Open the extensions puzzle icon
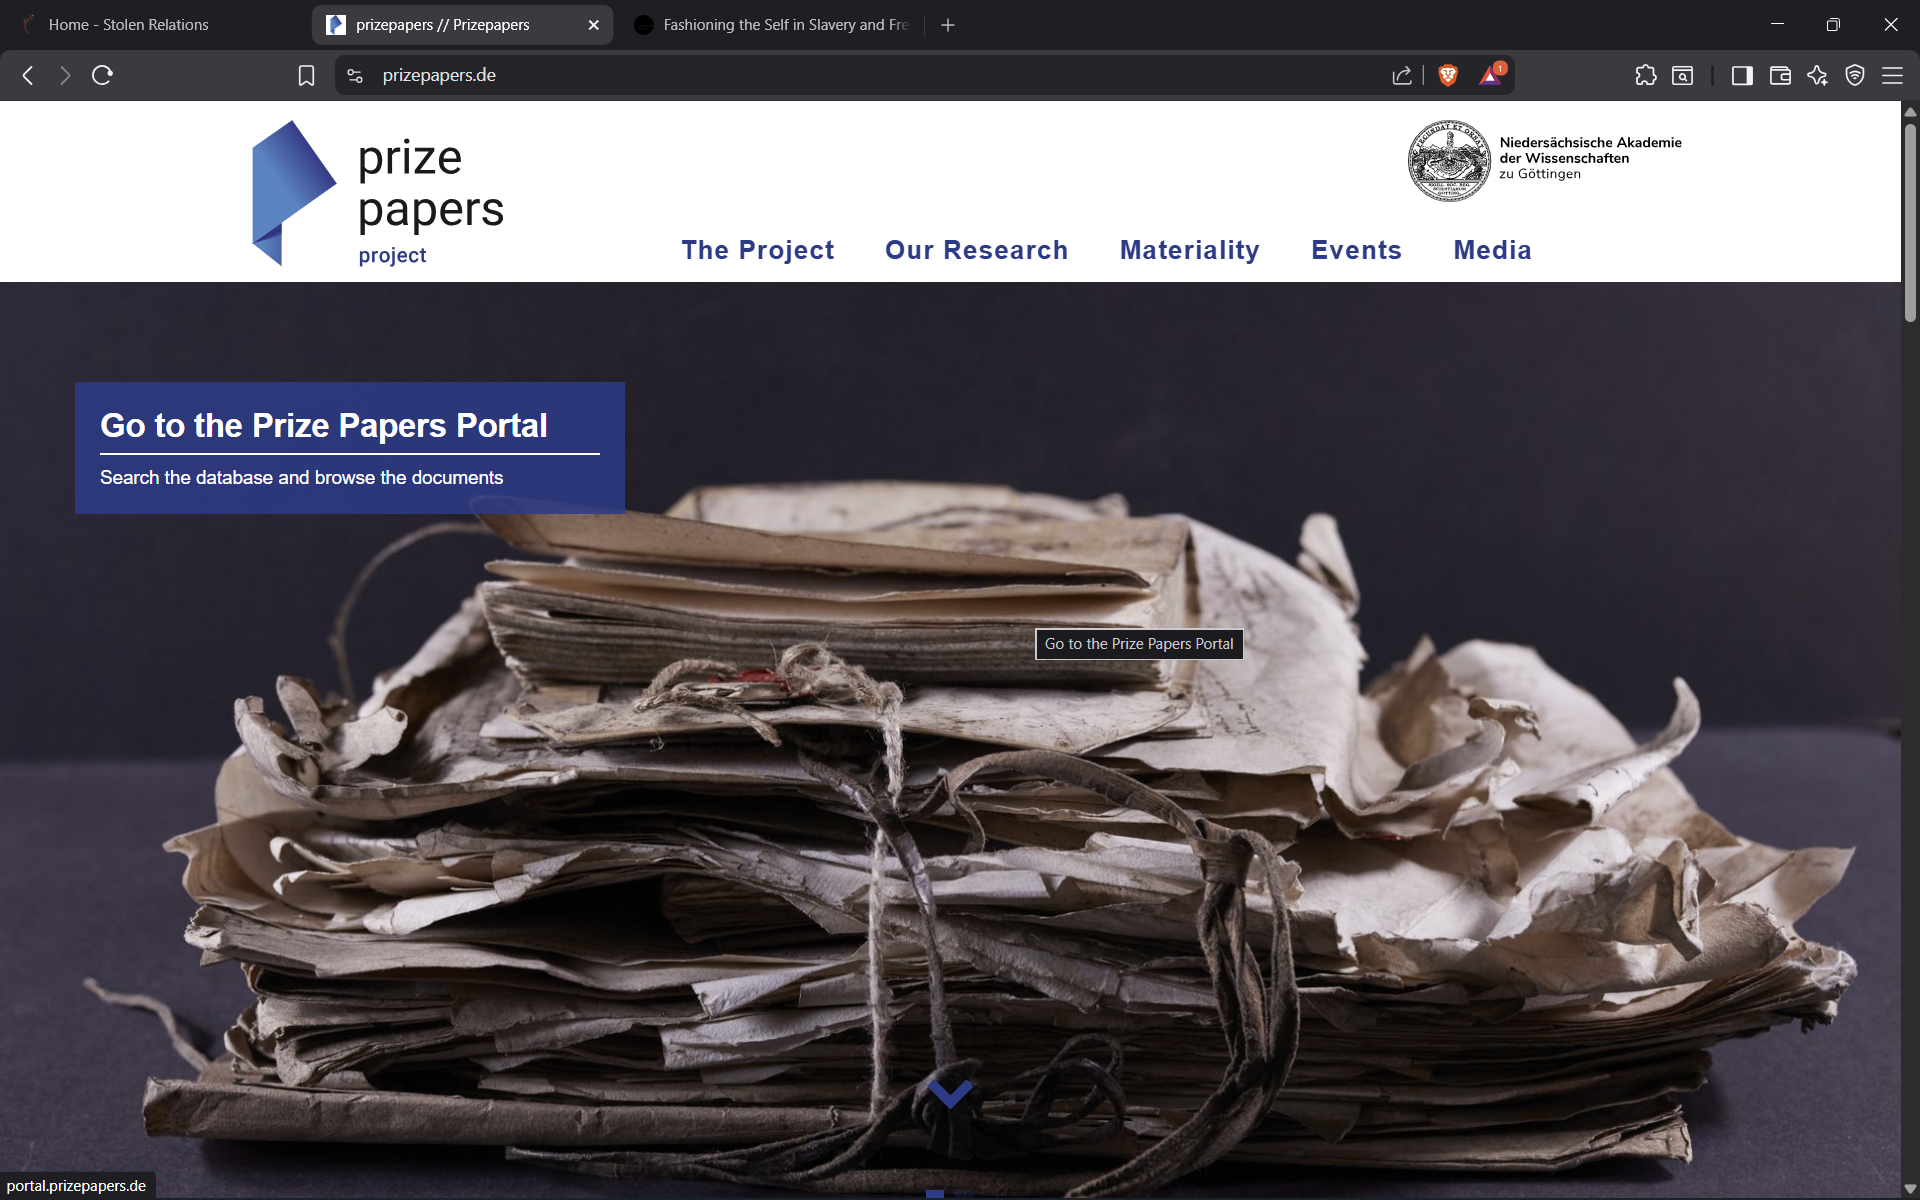This screenshot has height=1200, width=1920. (x=1645, y=75)
